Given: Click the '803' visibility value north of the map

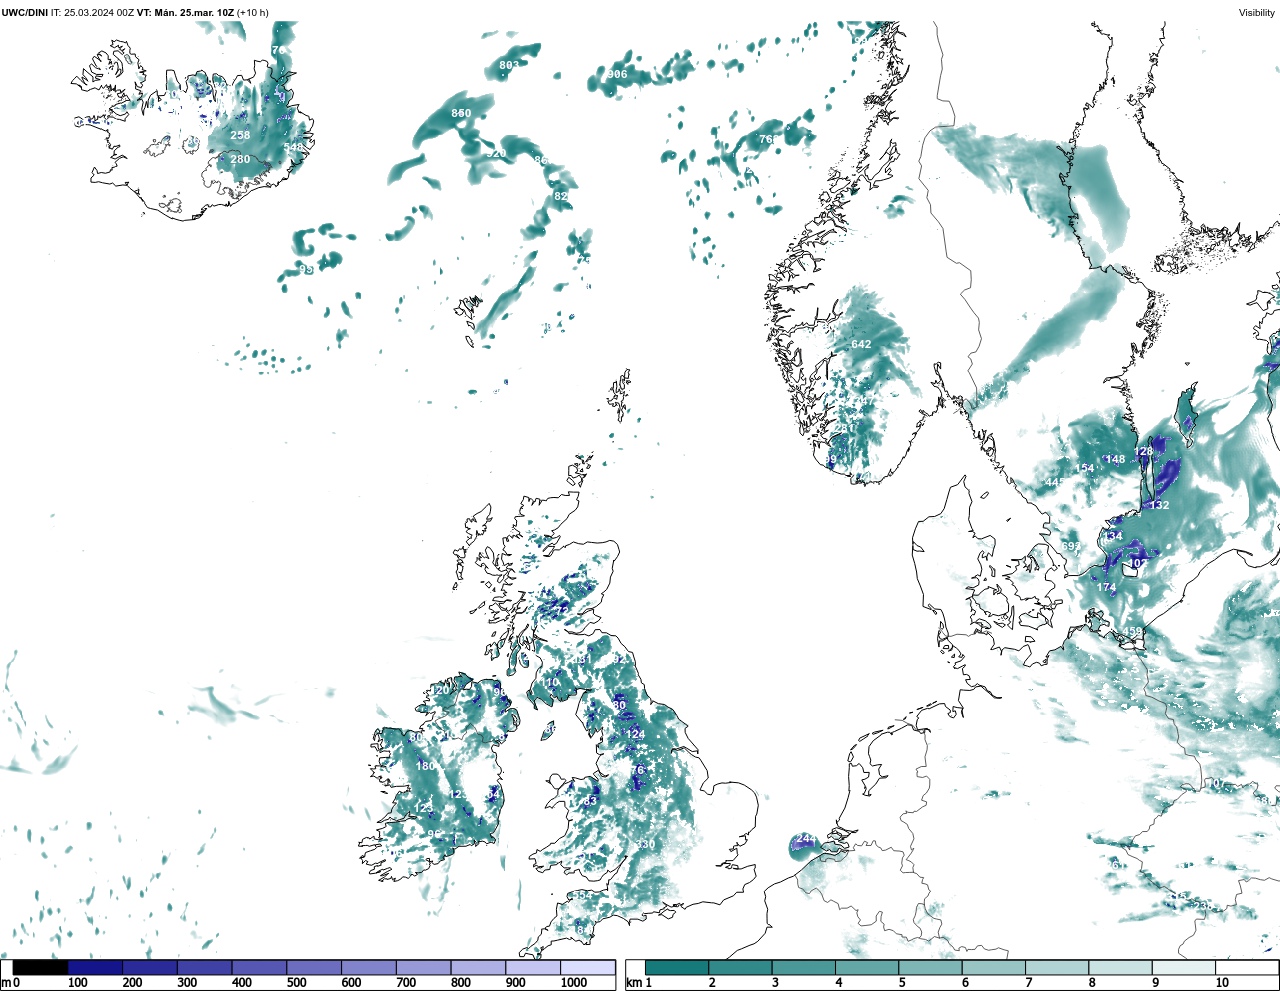Looking at the screenshot, I should 509,65.
